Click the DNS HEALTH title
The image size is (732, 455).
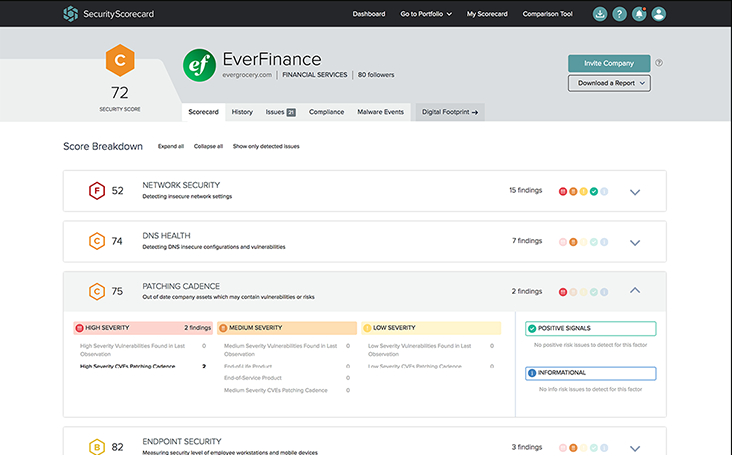pos(166,236)
